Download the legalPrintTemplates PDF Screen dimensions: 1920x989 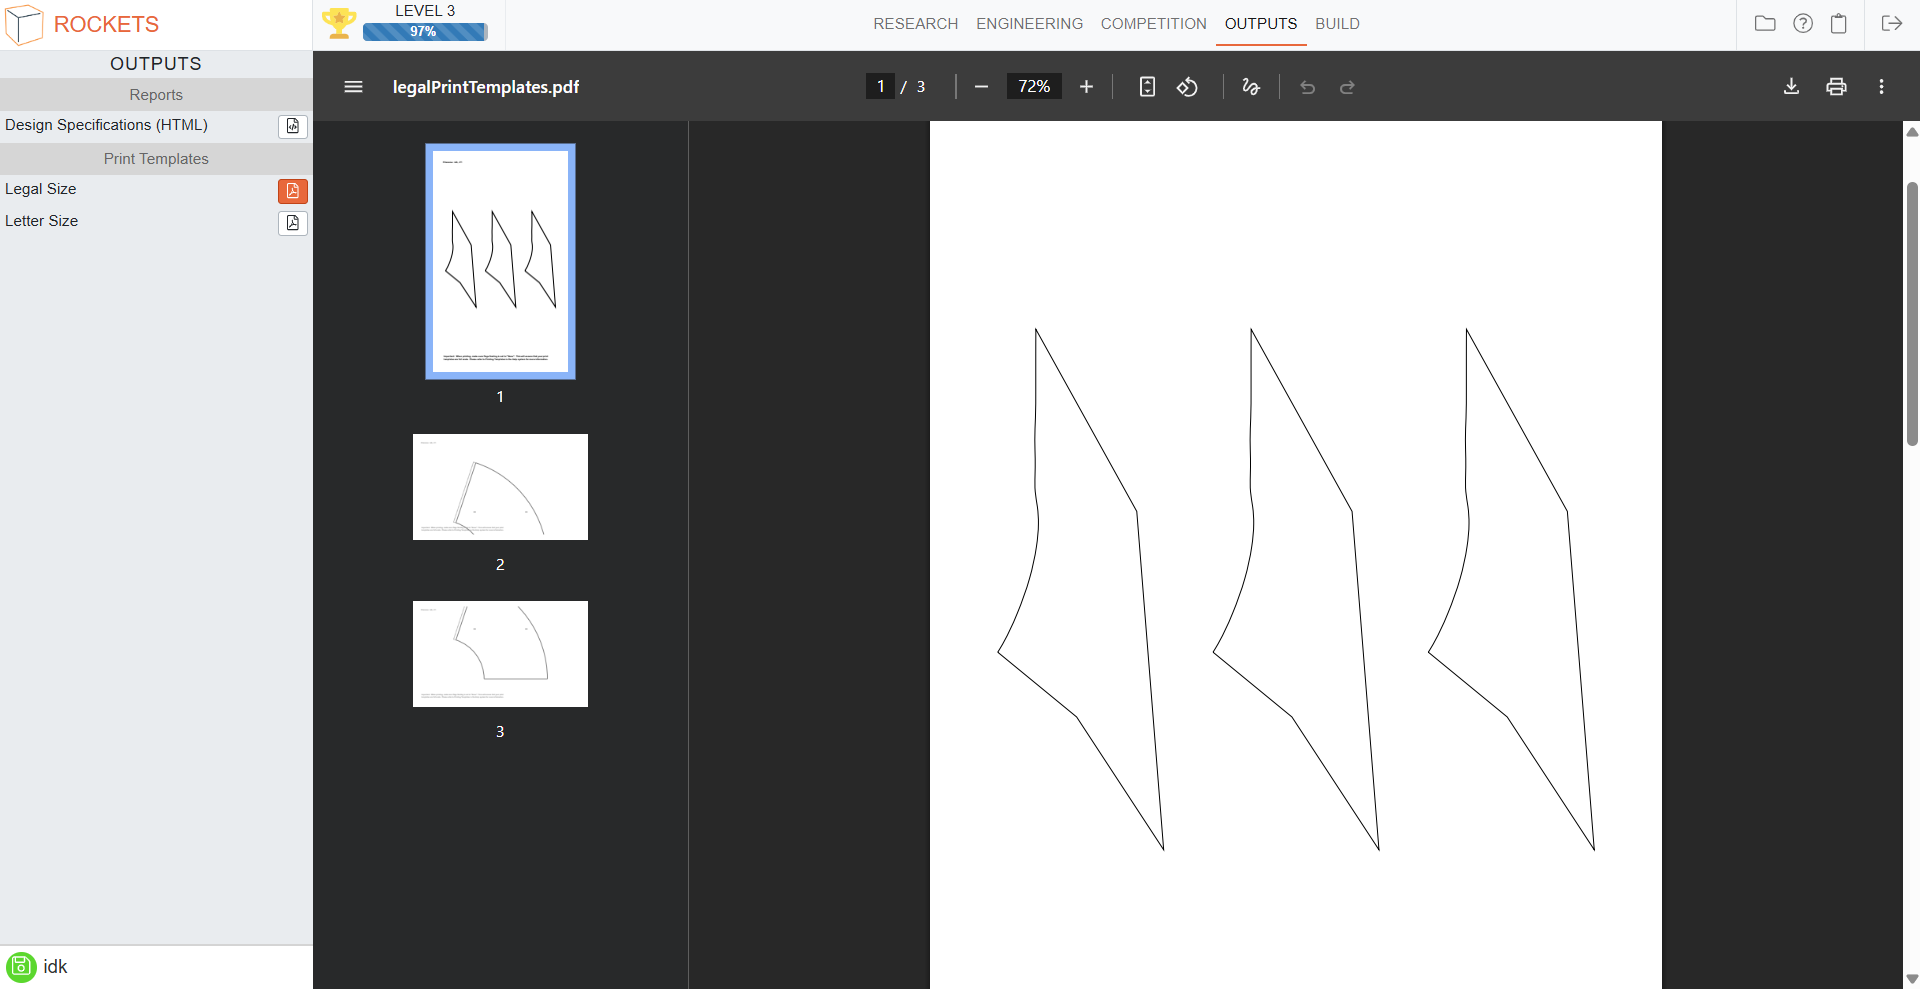point(1791,87)
